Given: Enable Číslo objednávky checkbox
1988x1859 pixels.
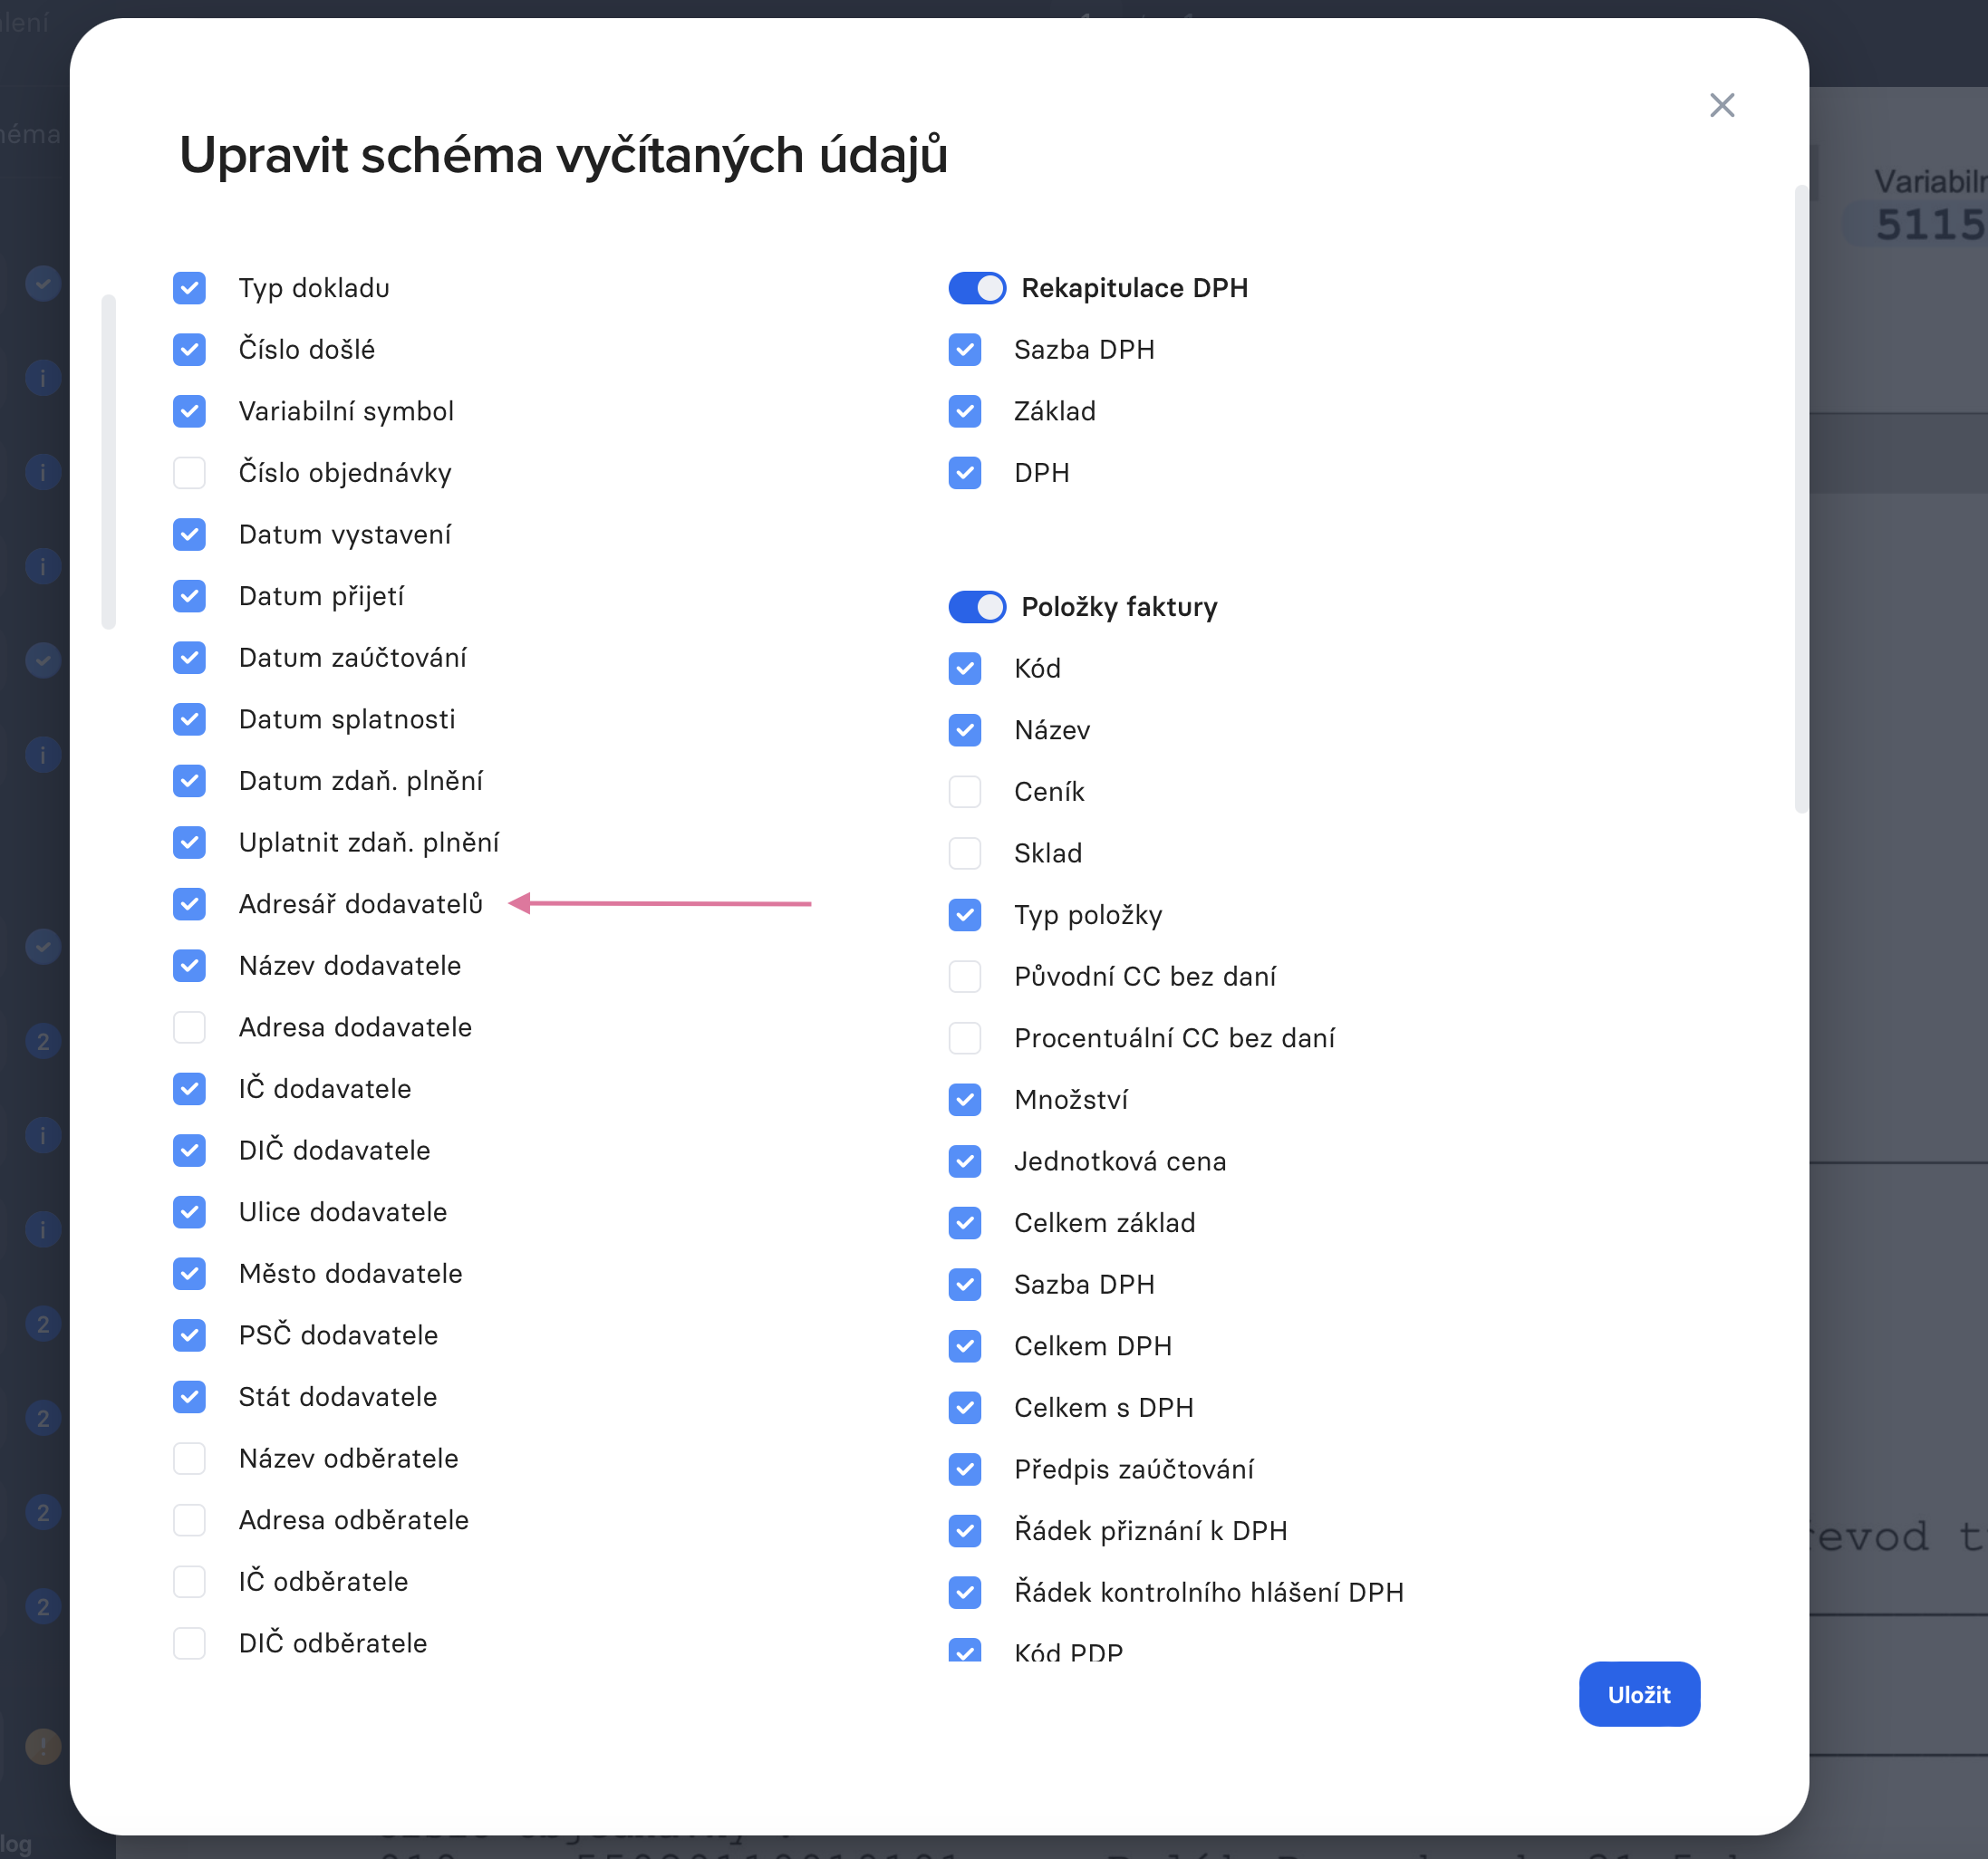Looking at the screenshot, I should [x=189, y=473].
